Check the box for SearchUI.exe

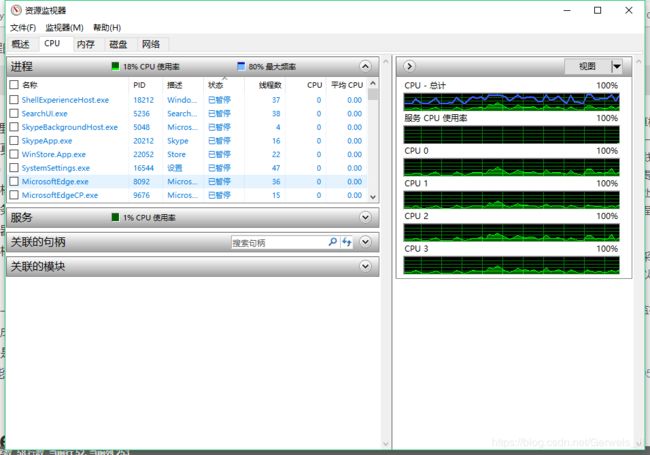coord(14,113)
